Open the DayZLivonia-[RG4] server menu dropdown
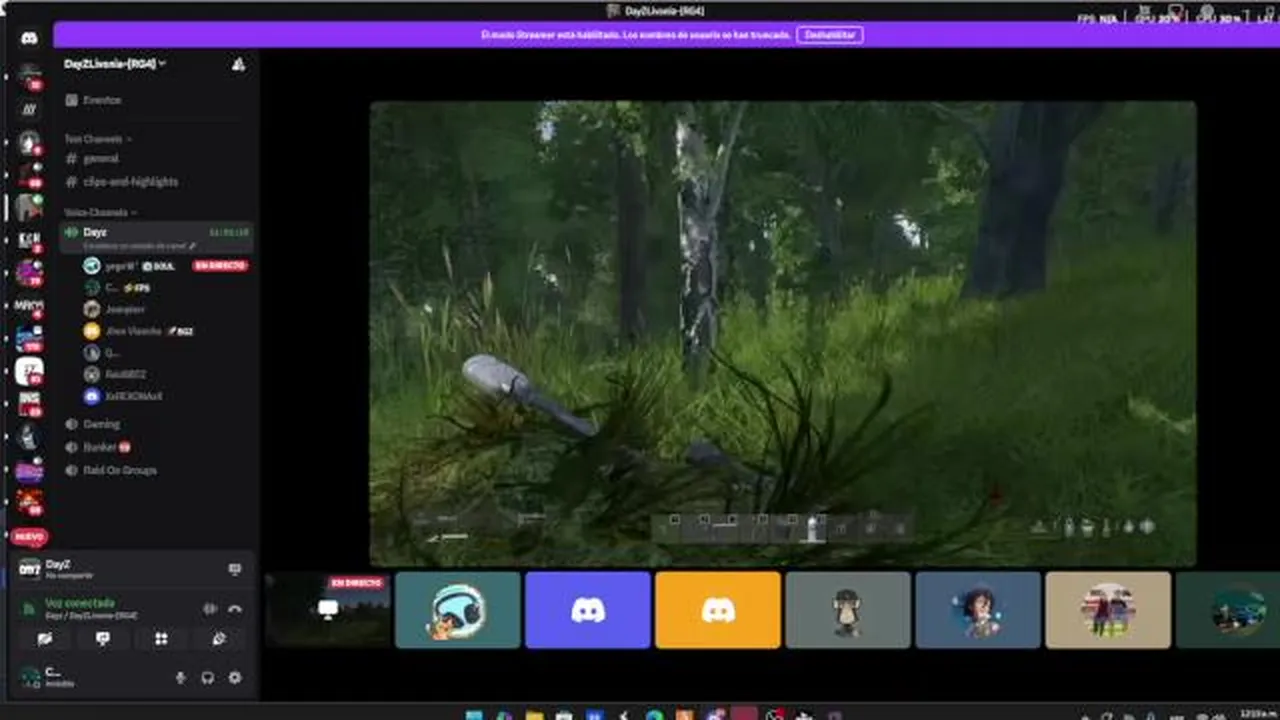1280x720 pixels. pyautogui.click(x=114, y=64)
